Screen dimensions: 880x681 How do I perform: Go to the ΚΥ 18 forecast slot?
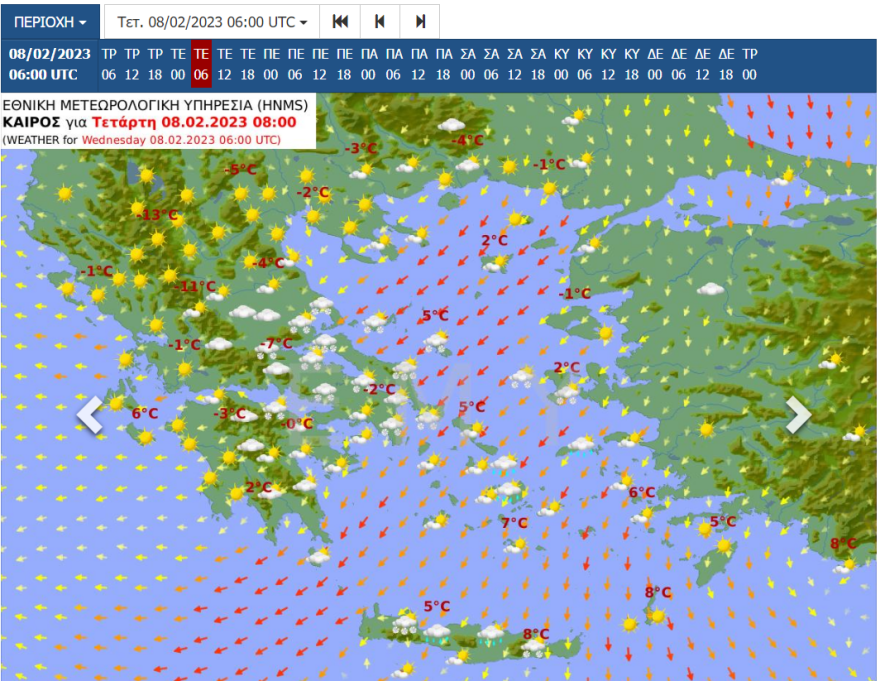(x=631, y=64)
